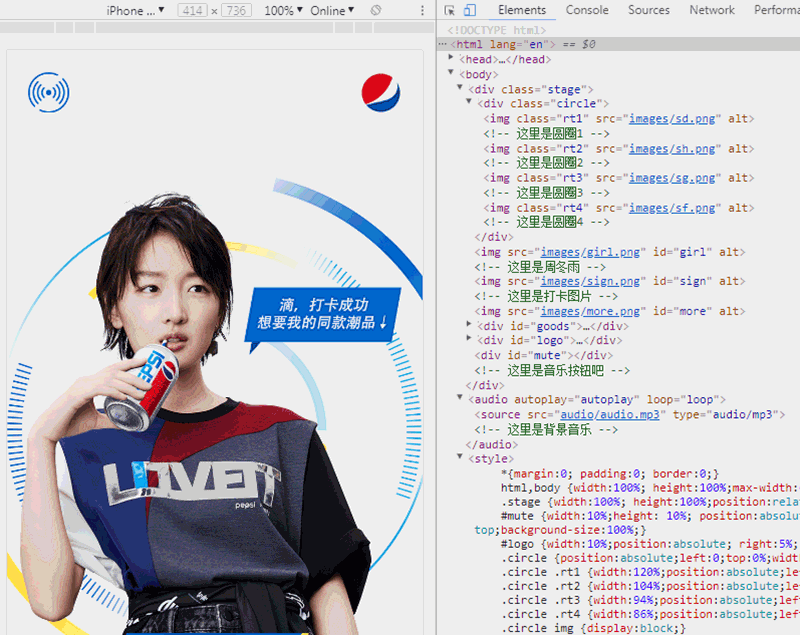Switch to the Network tab

(712, 10)
